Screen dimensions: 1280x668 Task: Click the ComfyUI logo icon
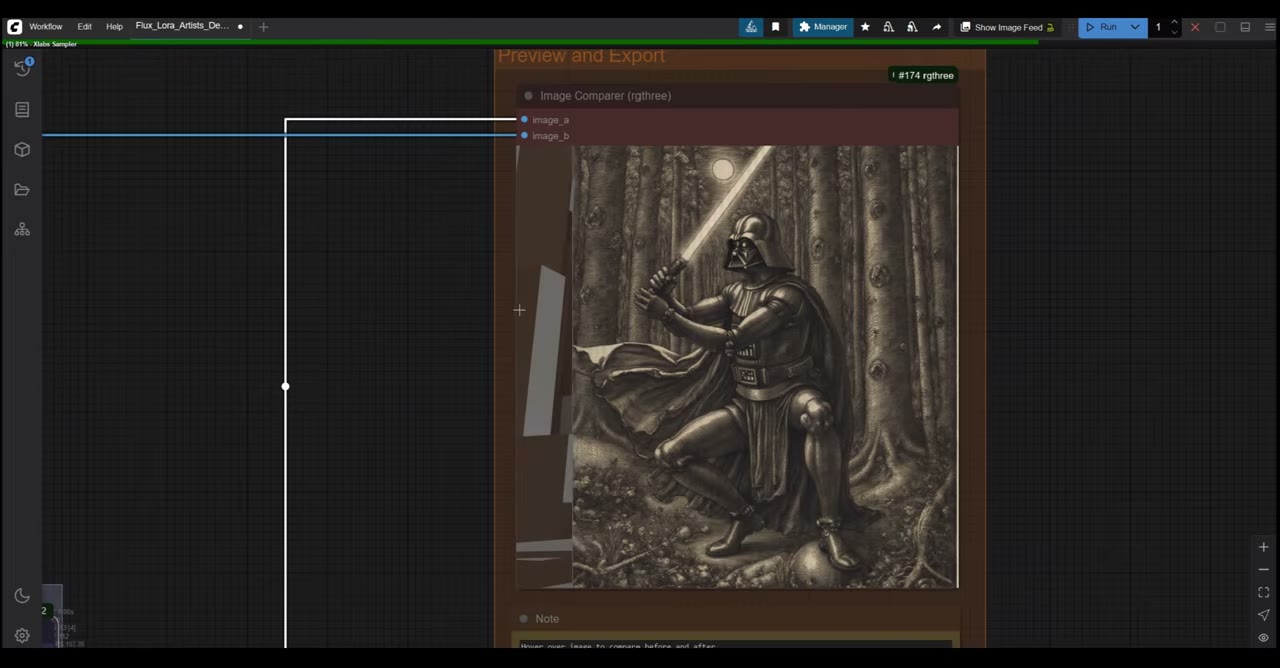coord(14,27)
